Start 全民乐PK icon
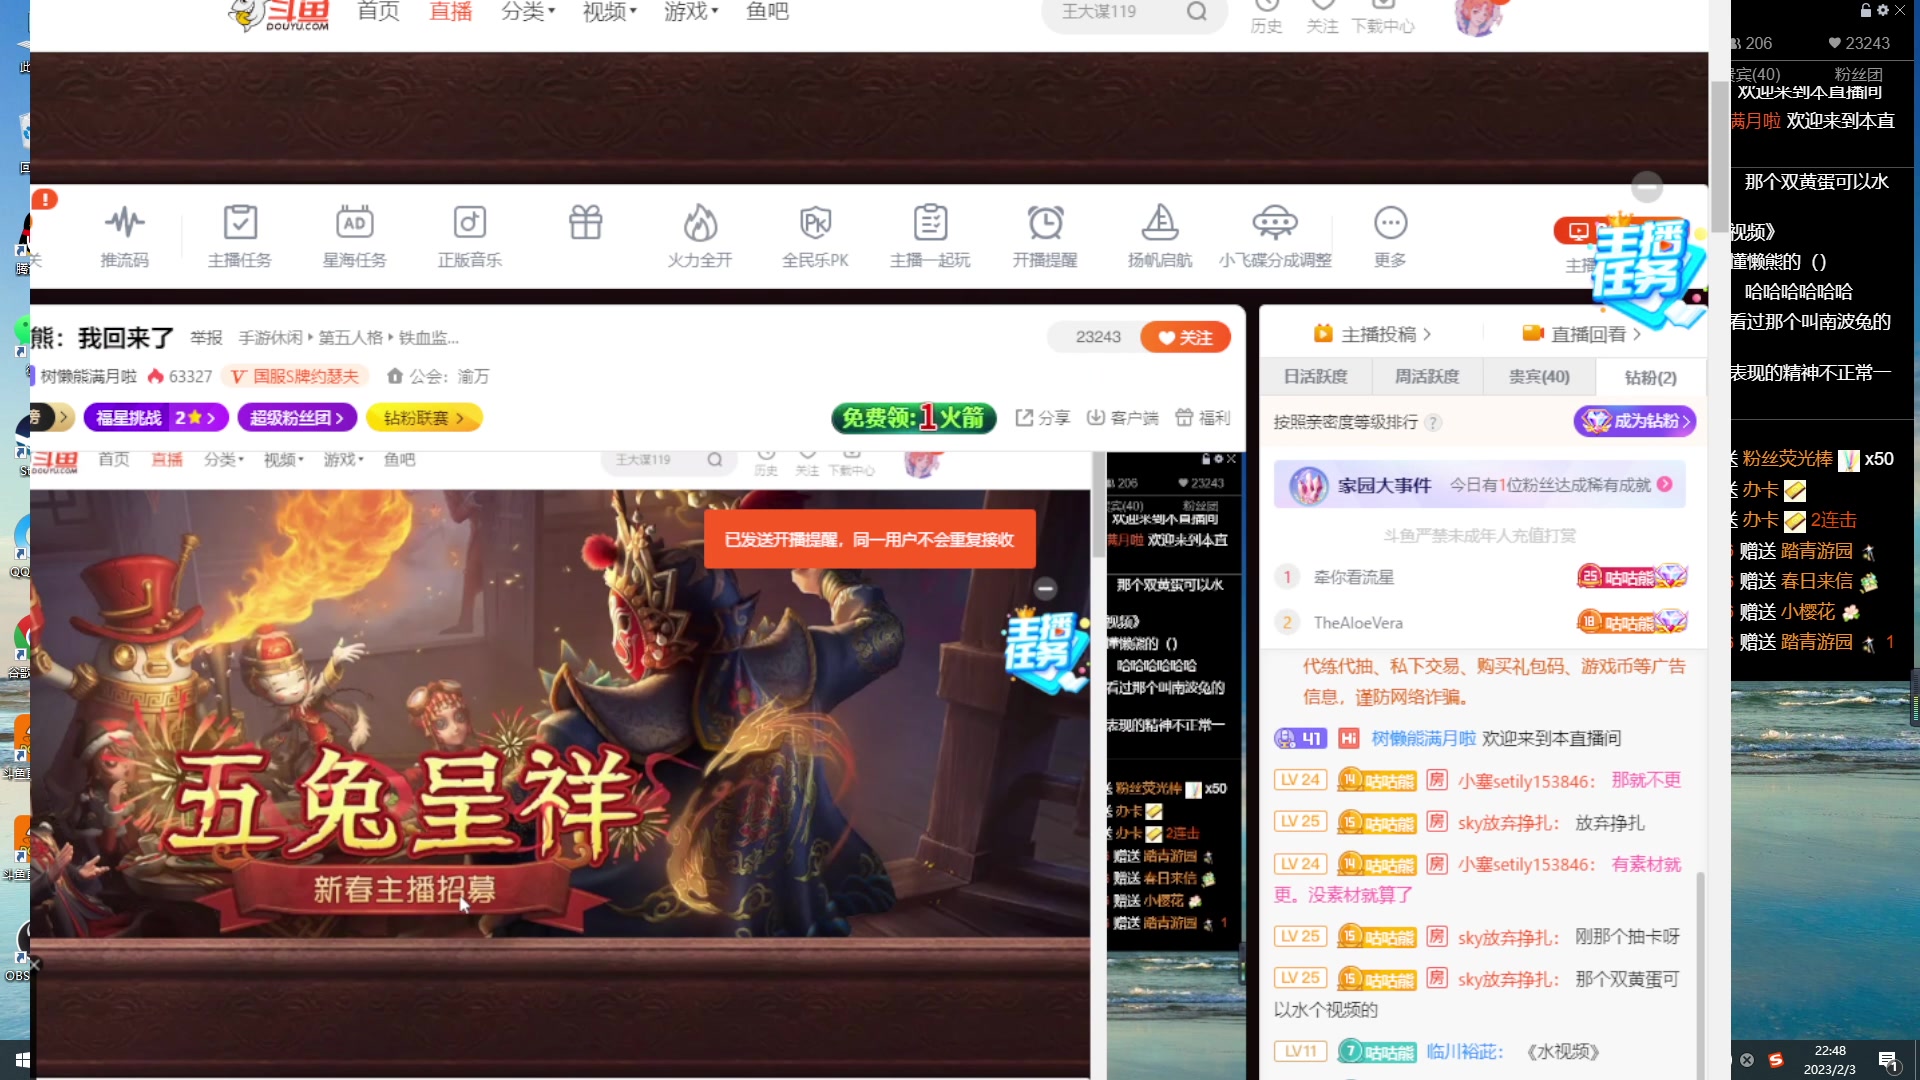This screenshot has width=1920, height=1080. click(x=815, y=236)
